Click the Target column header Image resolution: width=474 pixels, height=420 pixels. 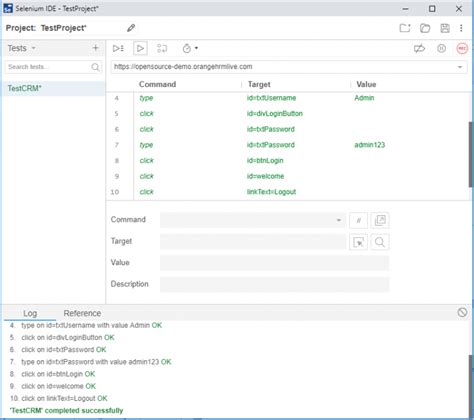pos(259,84)
